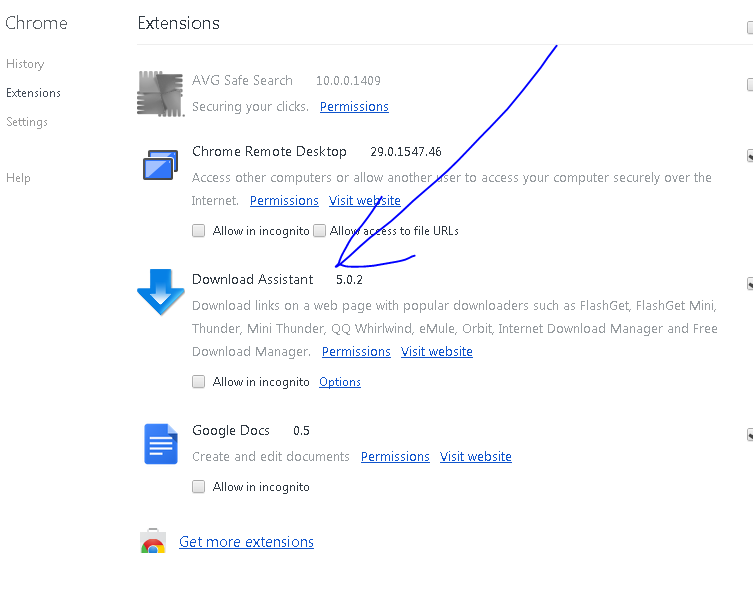
Task: Click the Chrome heading in sidebar
Action: tap(36, 23)
